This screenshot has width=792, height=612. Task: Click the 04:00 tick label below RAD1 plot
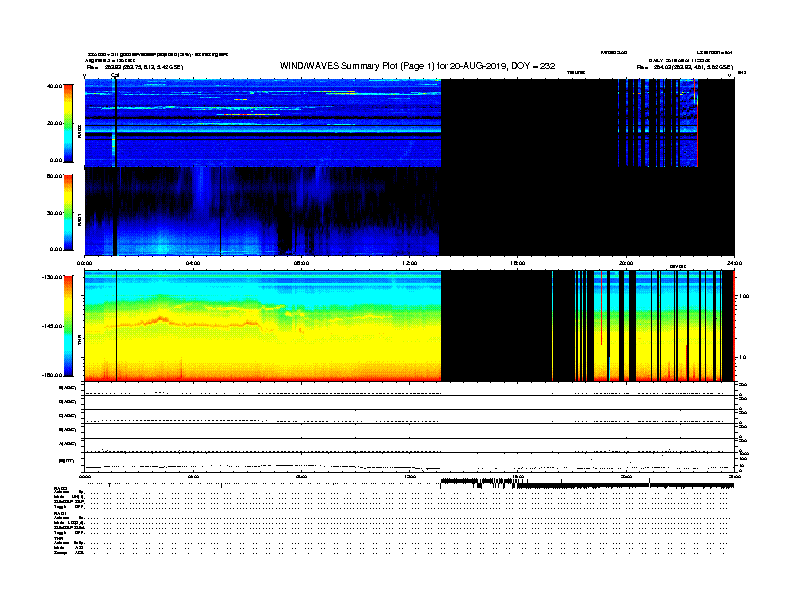[193, 263]
